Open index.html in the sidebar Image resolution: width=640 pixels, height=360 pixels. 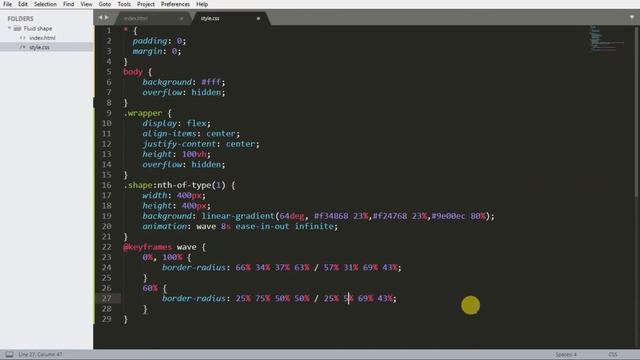(x=42, y=38)
